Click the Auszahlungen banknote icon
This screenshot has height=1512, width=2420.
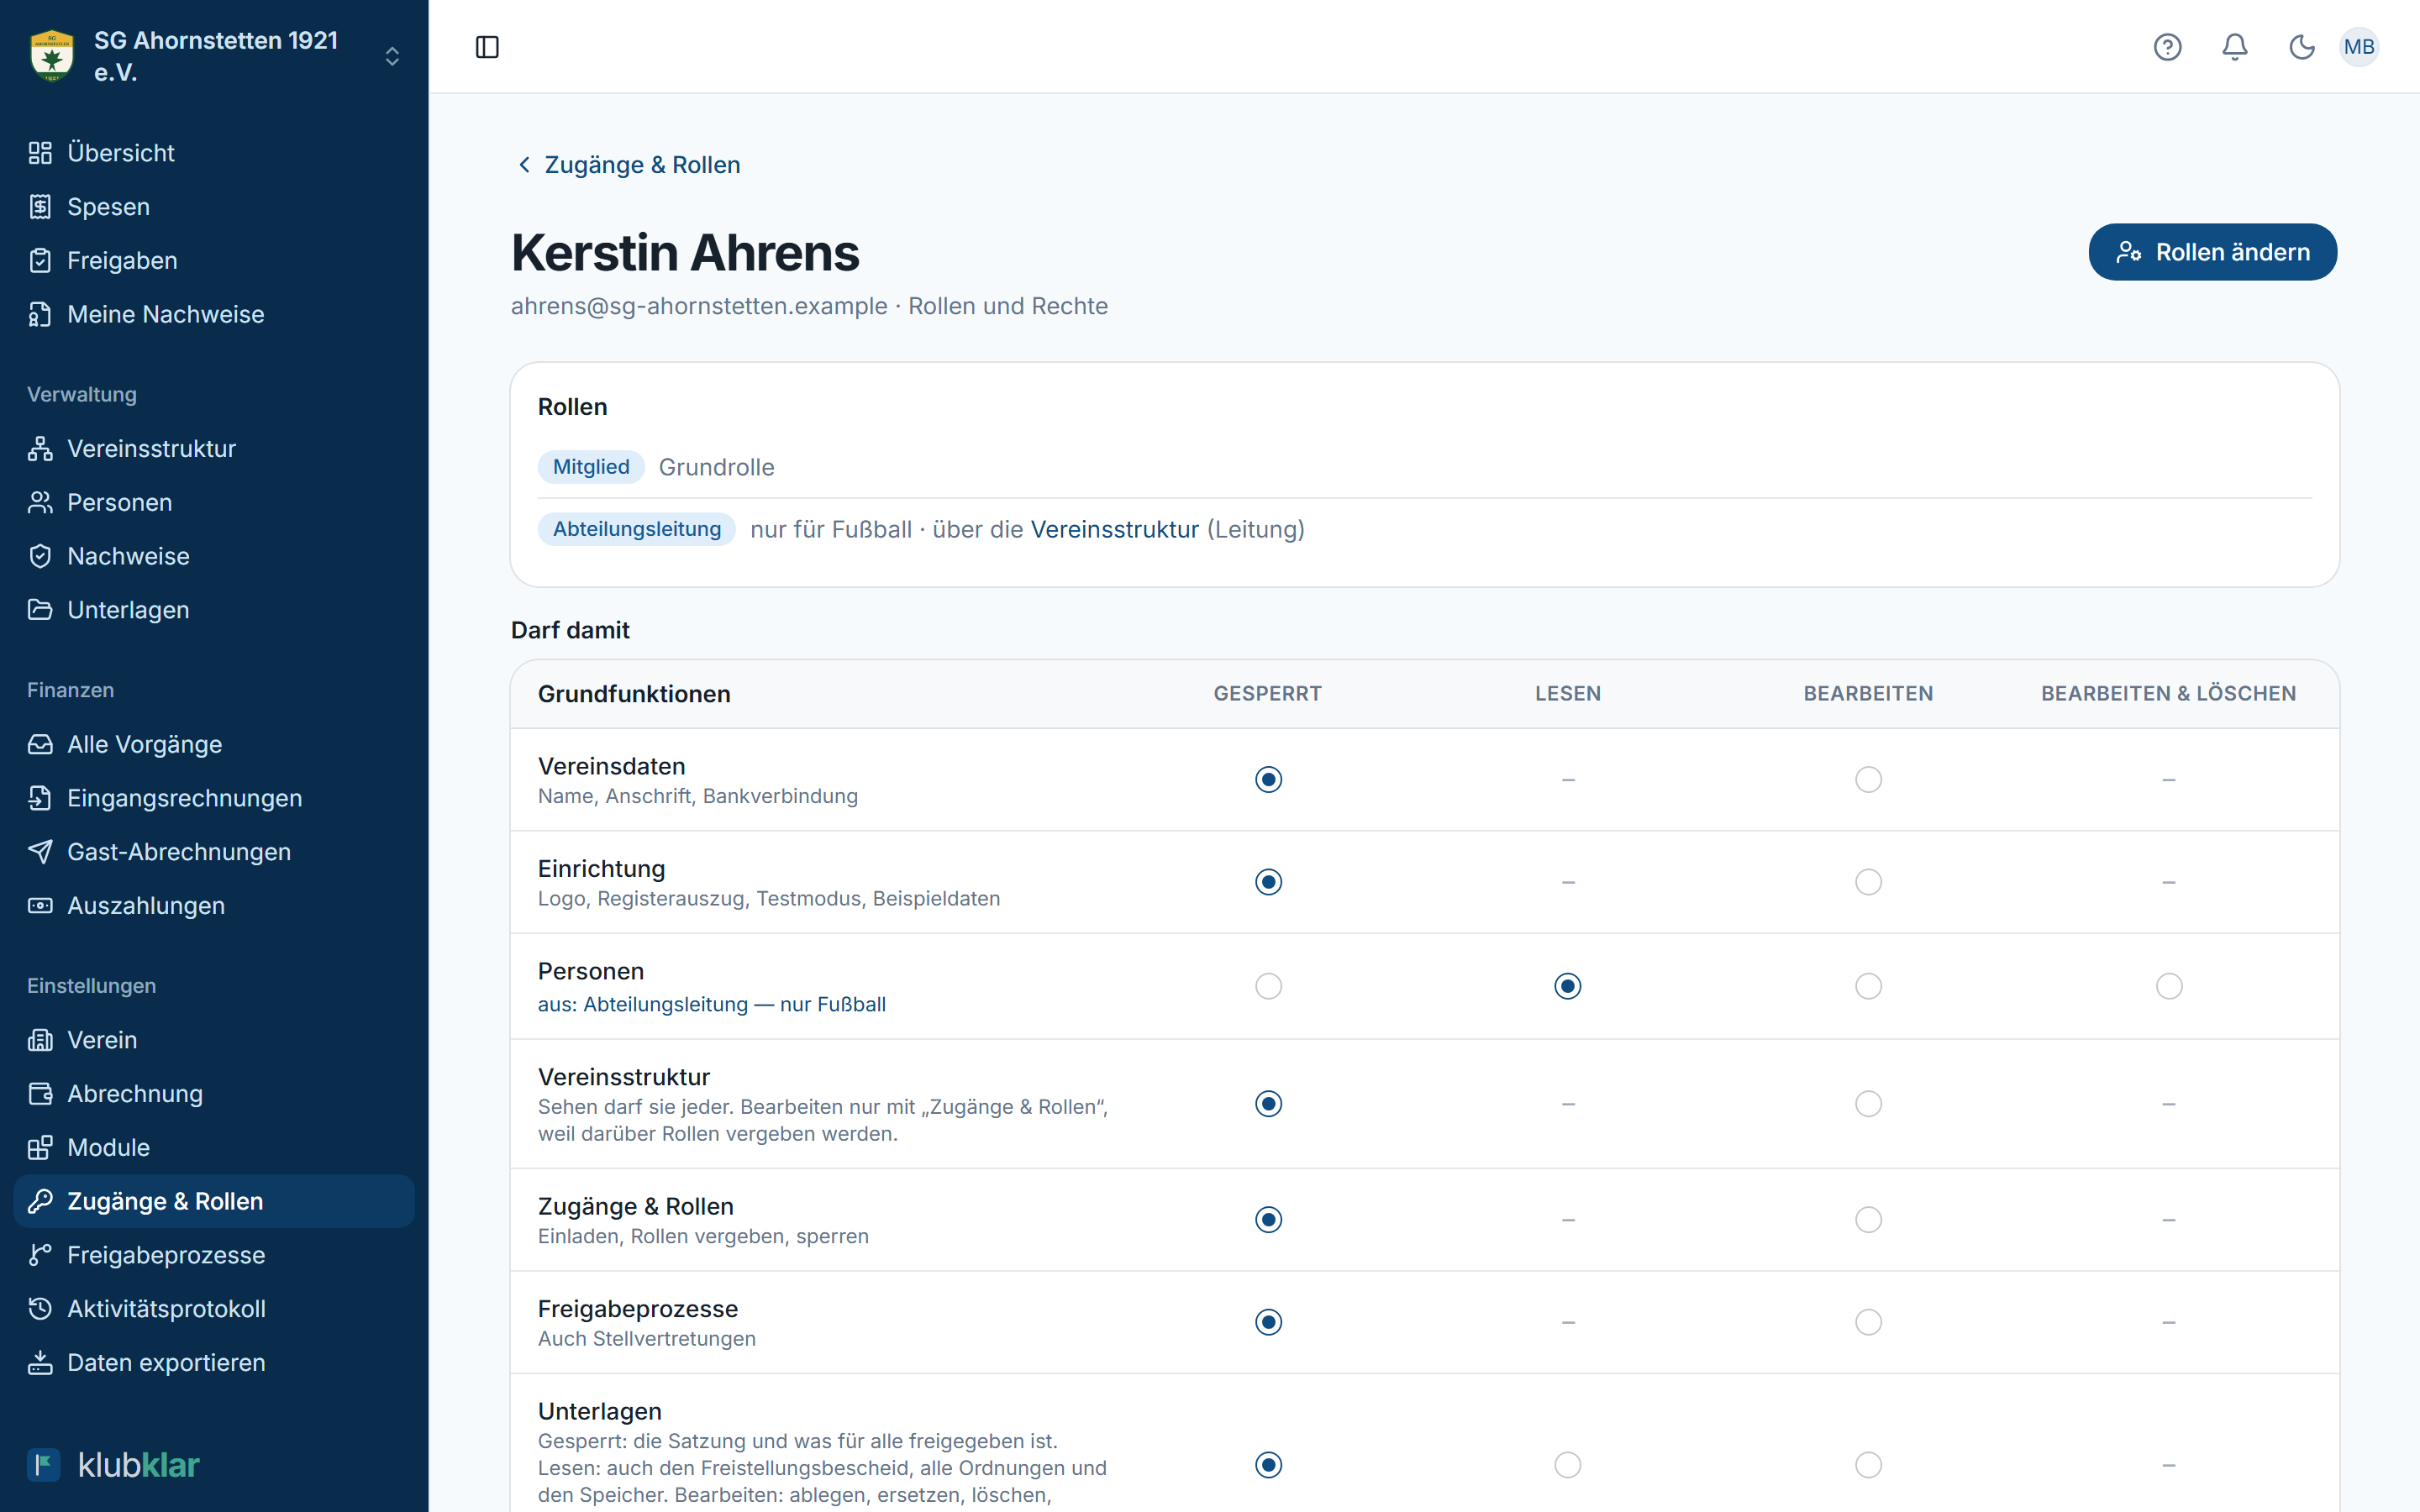40,906
